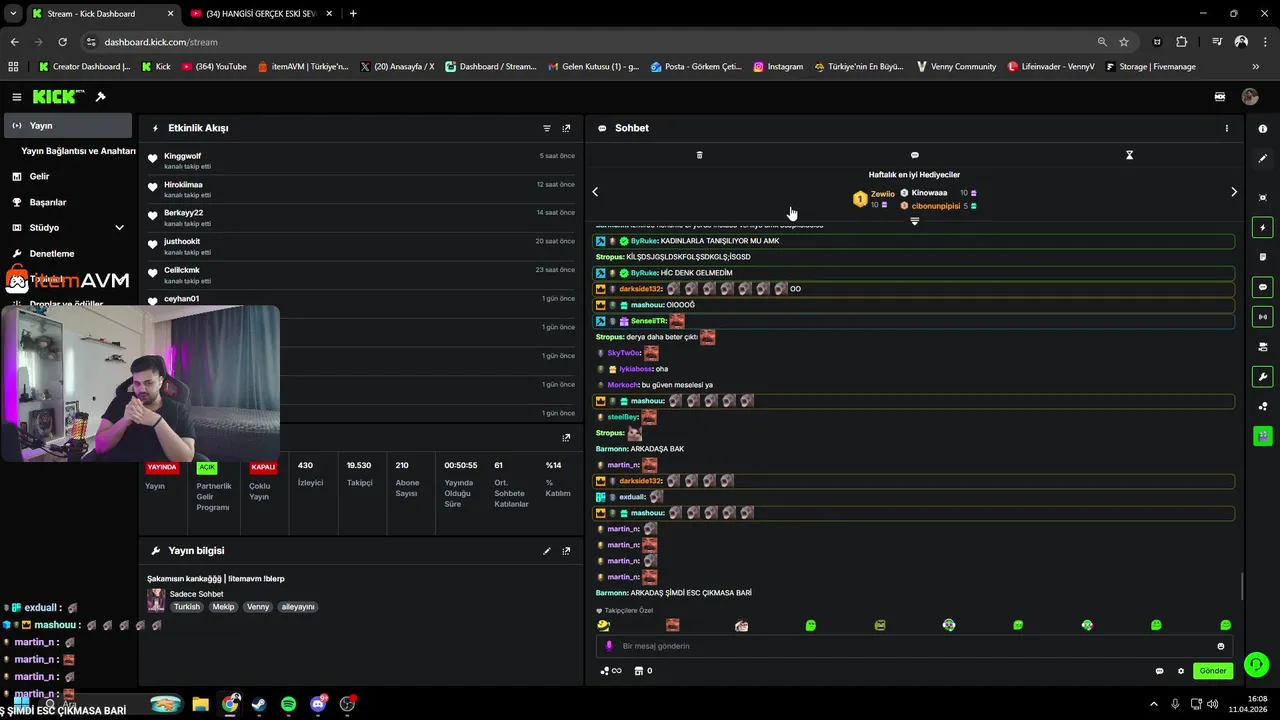The image size is (1280, 720).
Task: Click the layout icon left of the profile avatar
Action: pos(1220,97)
